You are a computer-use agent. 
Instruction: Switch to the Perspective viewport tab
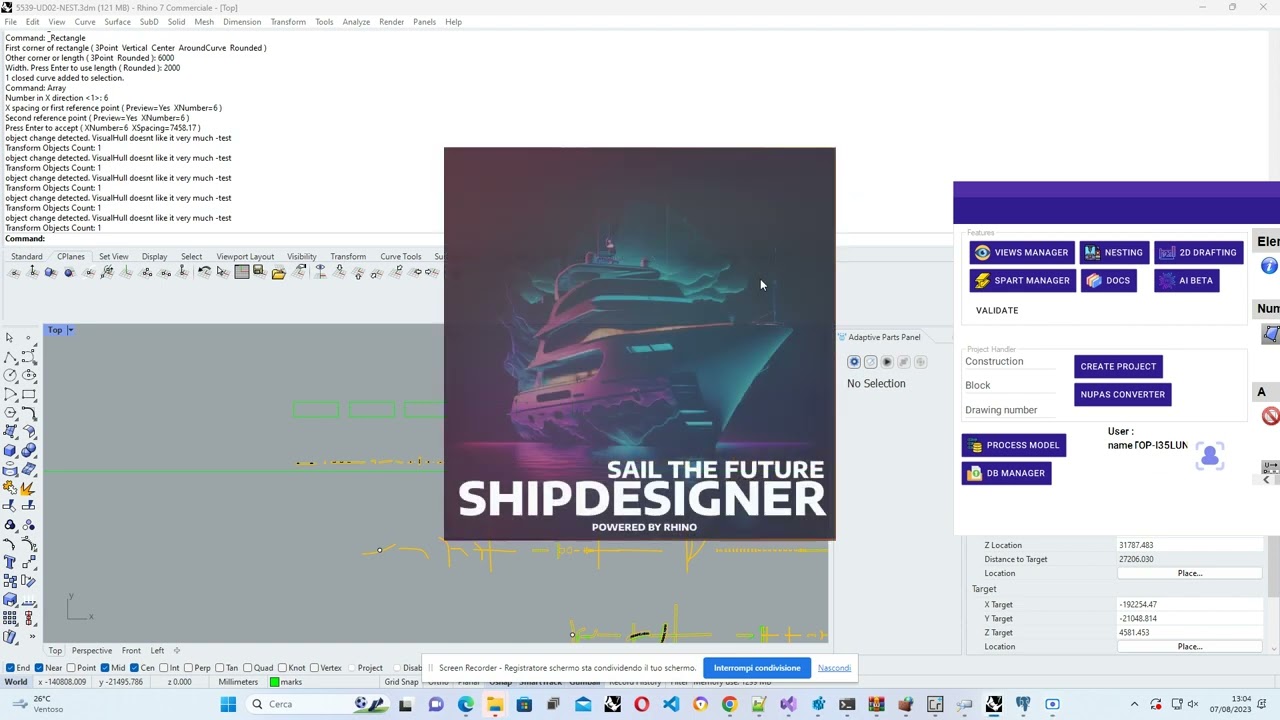tap(92, 651)
